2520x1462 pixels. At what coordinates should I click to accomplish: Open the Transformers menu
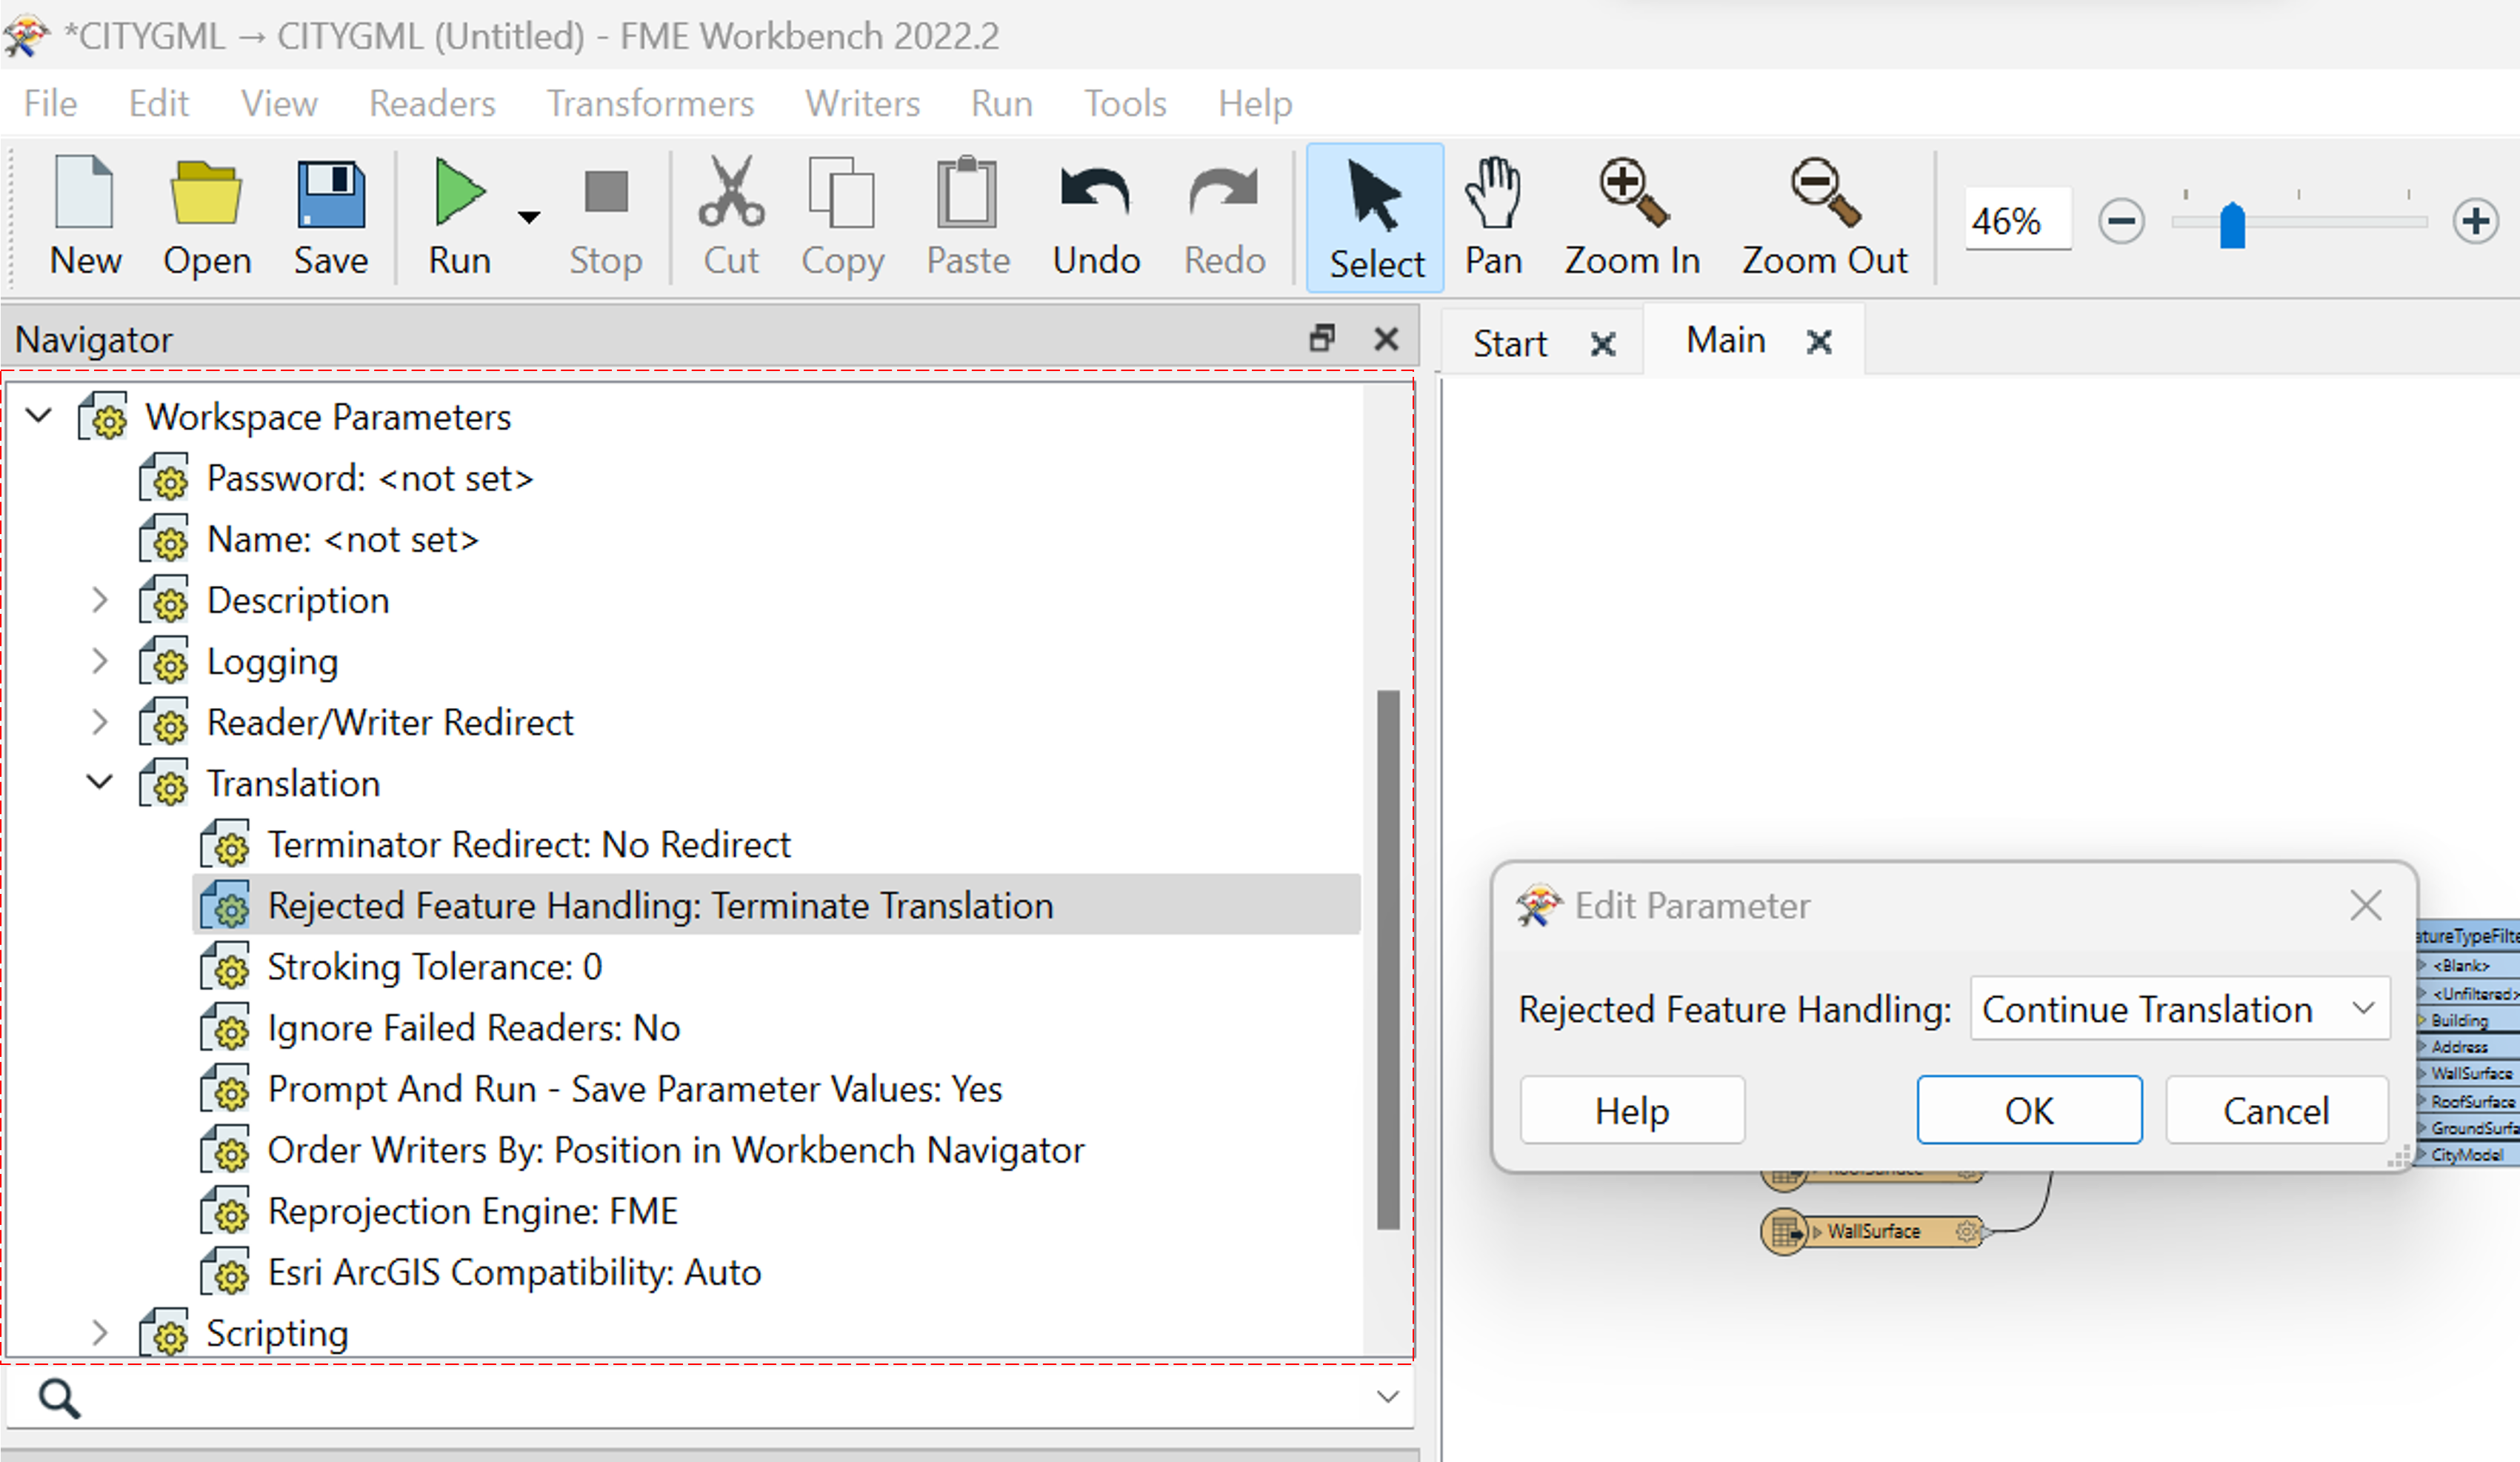[x=650, y=103]
